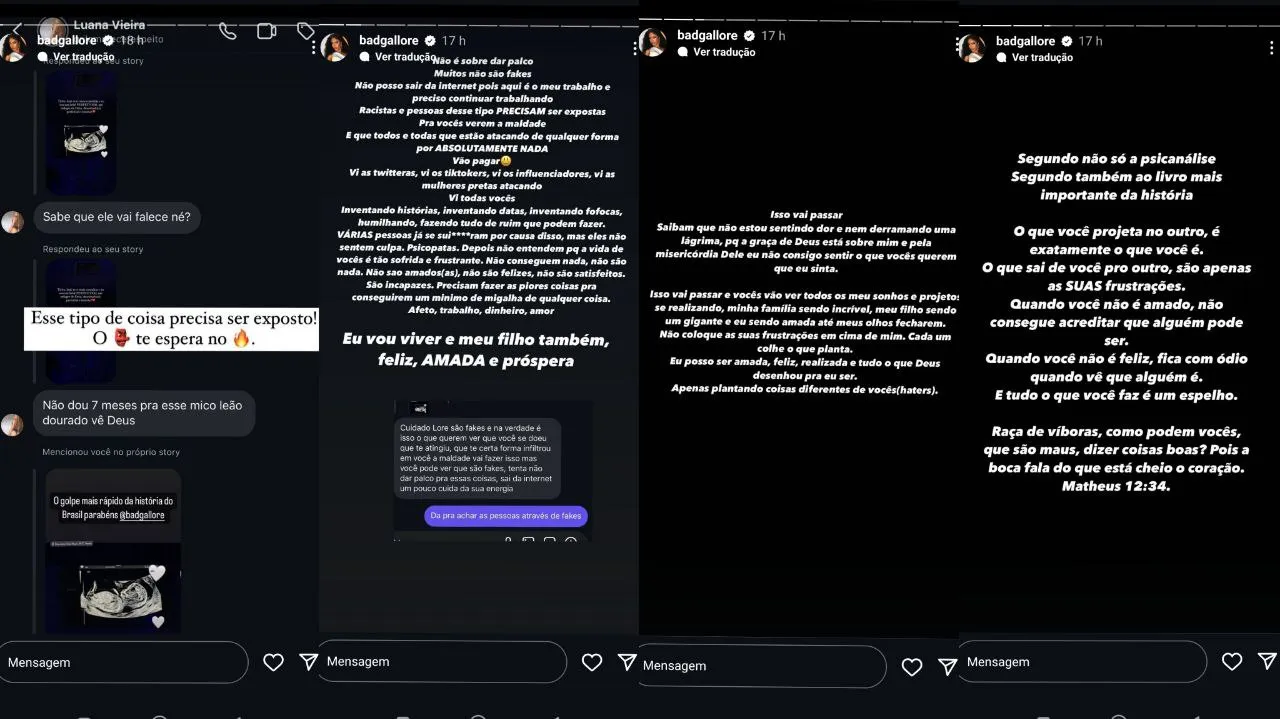Like the story posted 18 h ago
This screenshot has height=719, width=1280.
click(x=273, y=662)
